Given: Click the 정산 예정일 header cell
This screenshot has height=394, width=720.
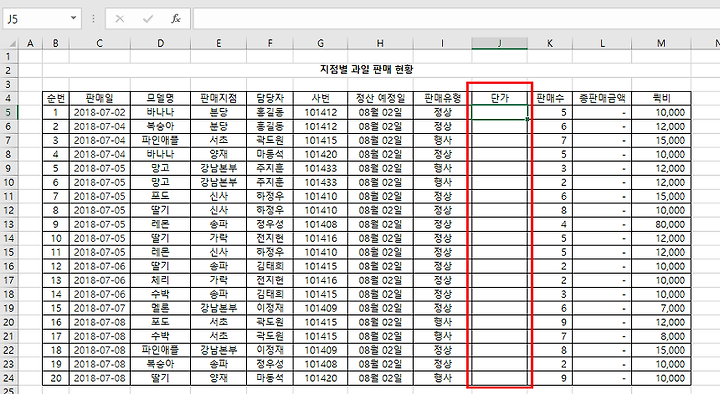Looking at the screenshot, I should pyautogui.click(x=380, y=98).
